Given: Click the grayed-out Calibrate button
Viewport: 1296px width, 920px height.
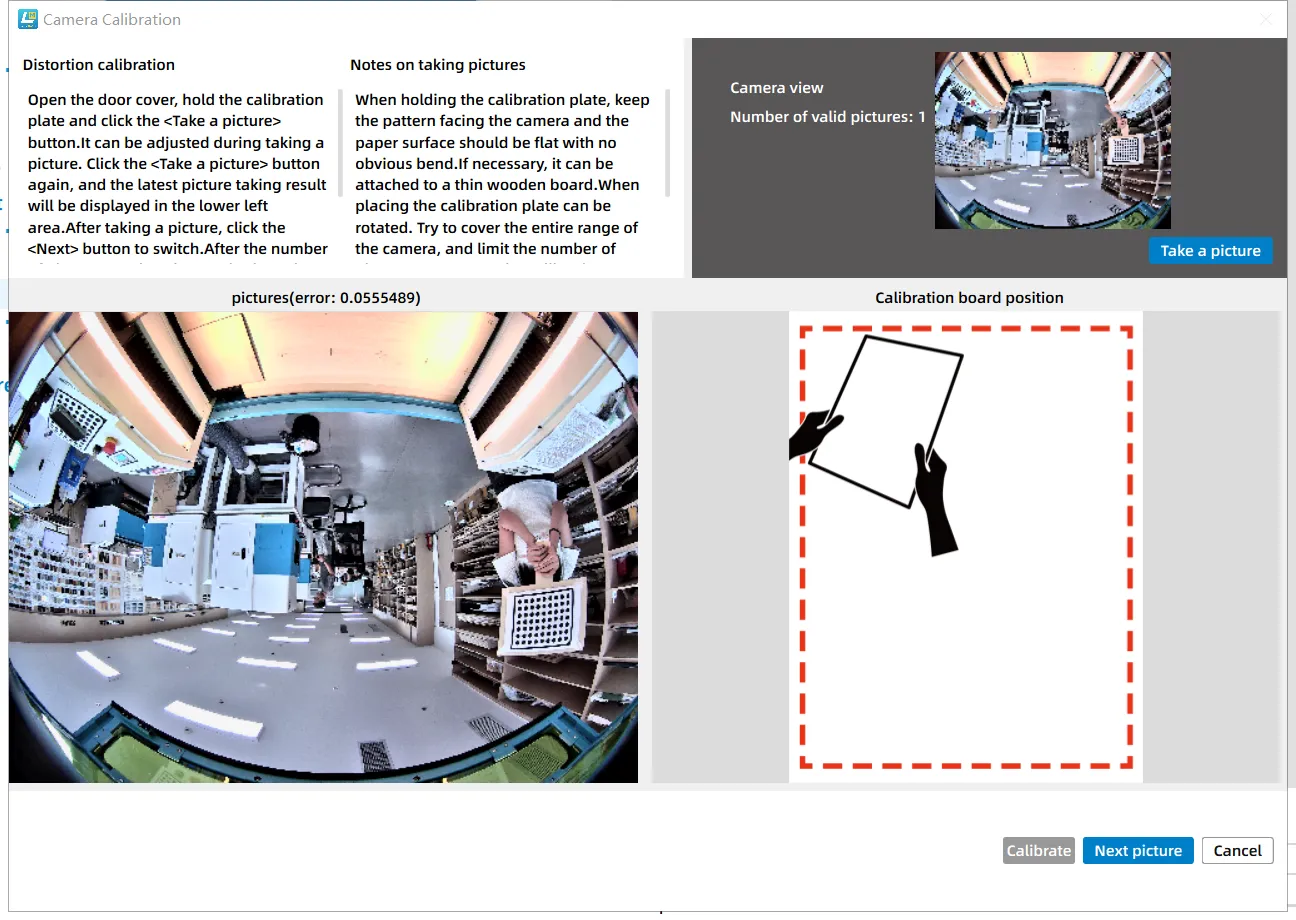Looking at the screenshot, I should 1038,850.
